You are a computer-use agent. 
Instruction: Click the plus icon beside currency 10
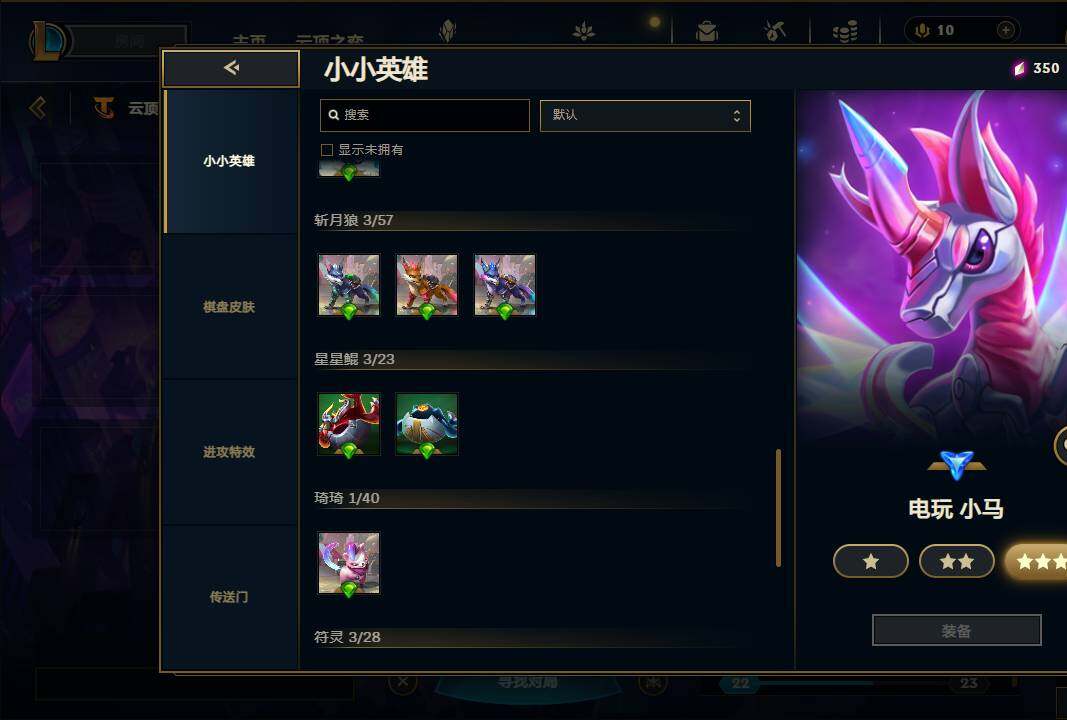click(1005, 30)
